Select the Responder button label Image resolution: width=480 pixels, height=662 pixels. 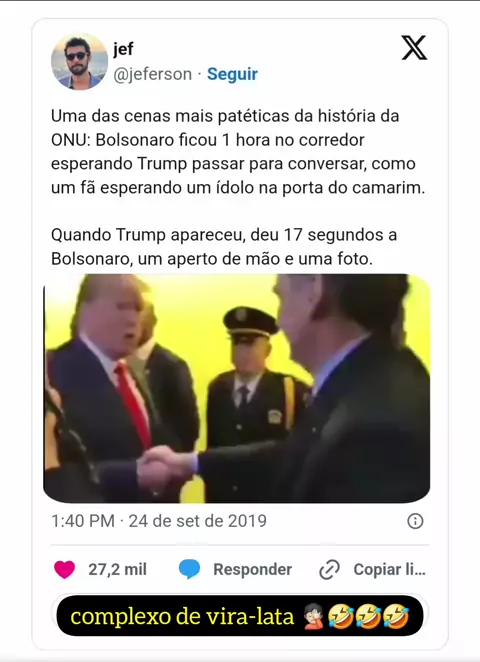pos(252,569)
